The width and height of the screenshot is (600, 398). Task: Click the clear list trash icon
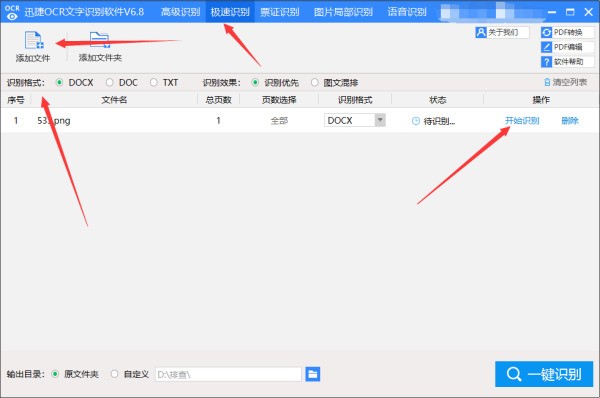(547, 82)
